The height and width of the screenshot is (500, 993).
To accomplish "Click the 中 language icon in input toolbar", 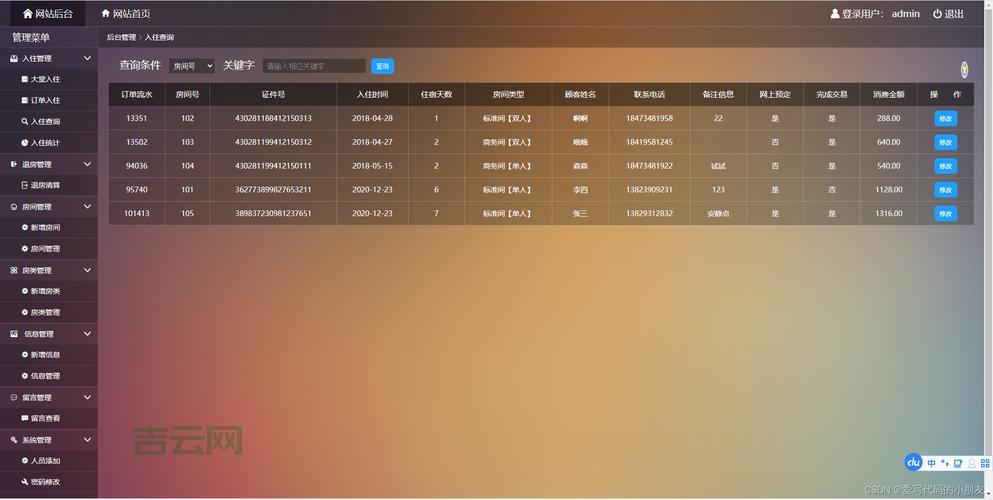I will (x=932, y=463).
